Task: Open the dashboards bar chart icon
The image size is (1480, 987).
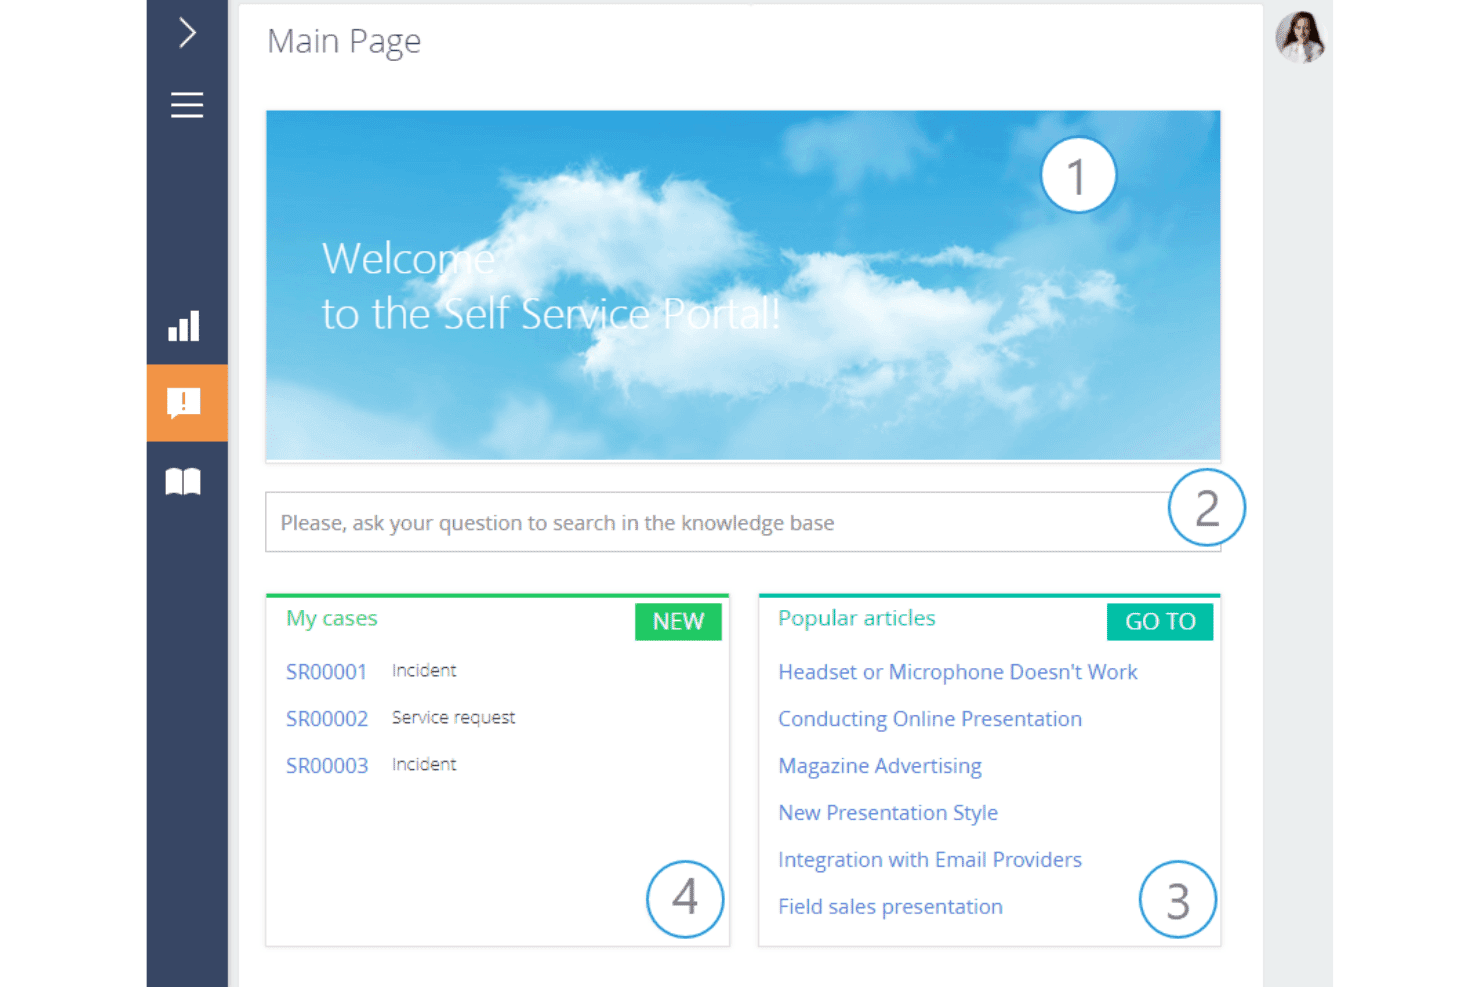Action: point(184,326)
